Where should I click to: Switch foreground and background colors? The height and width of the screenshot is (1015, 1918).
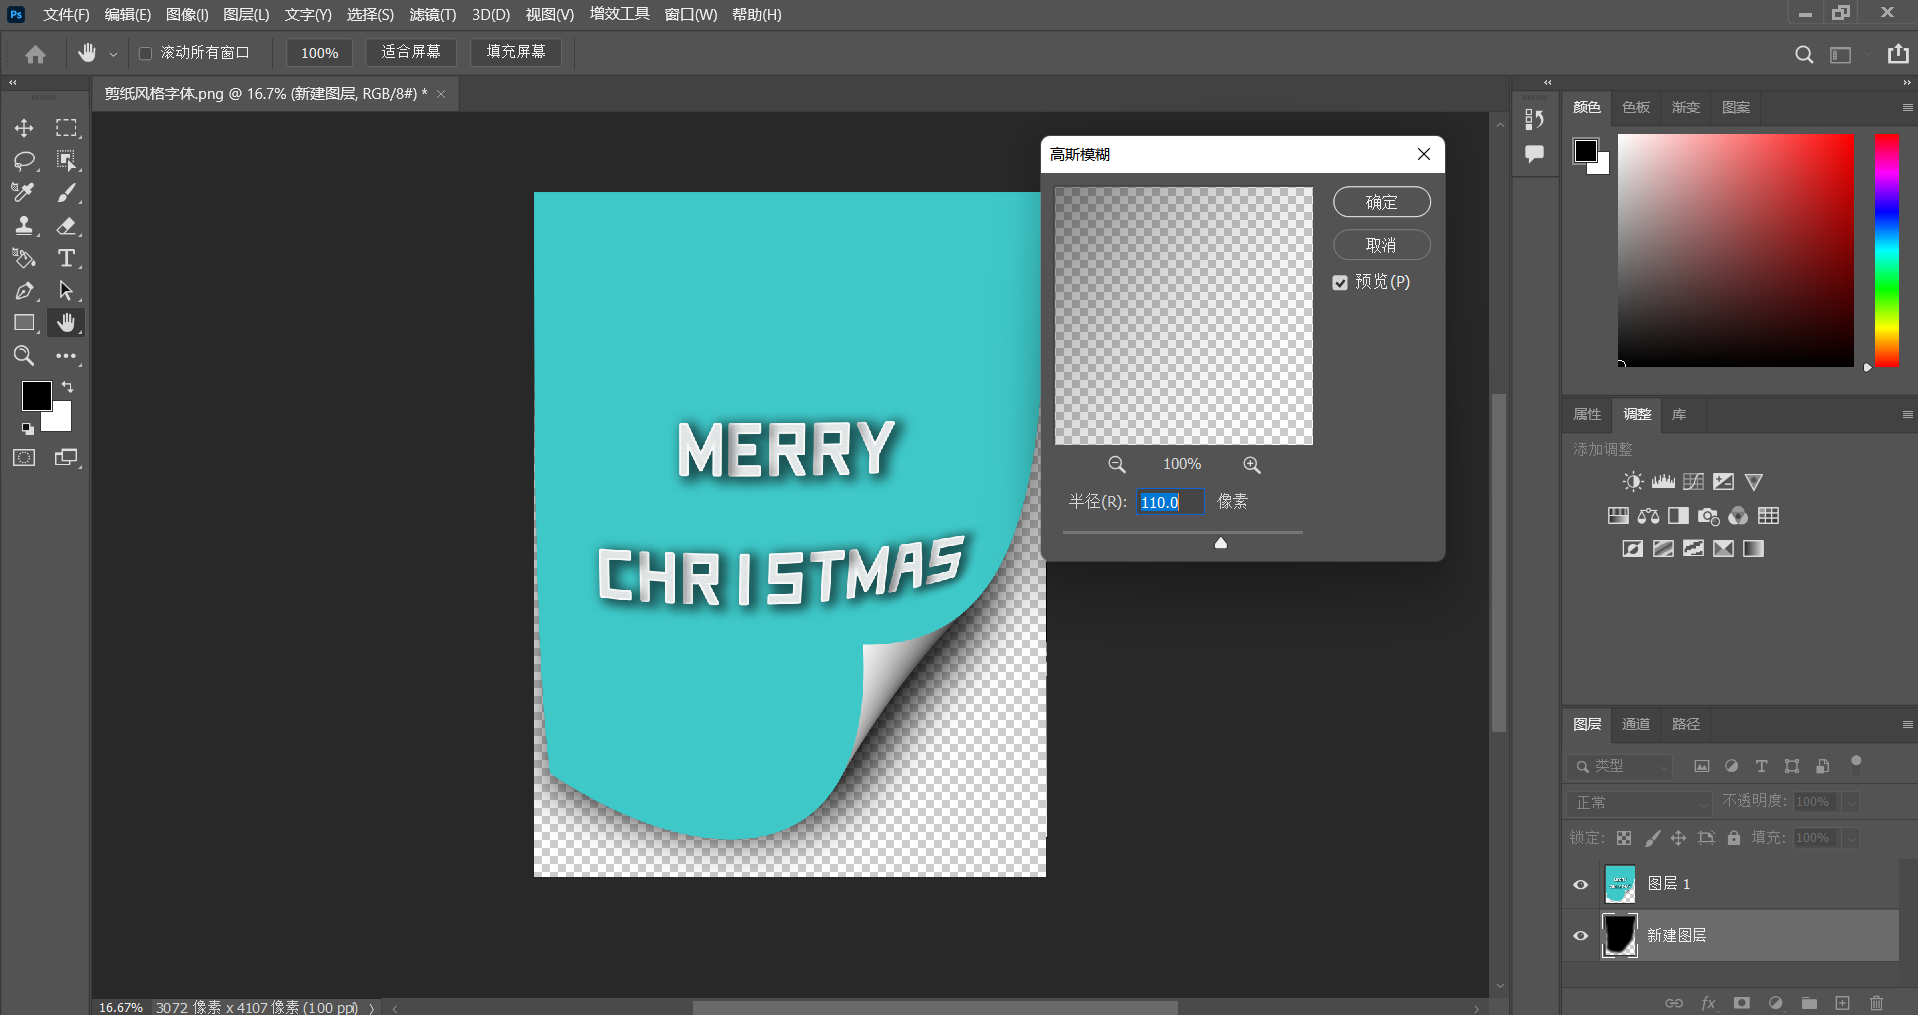68,387
